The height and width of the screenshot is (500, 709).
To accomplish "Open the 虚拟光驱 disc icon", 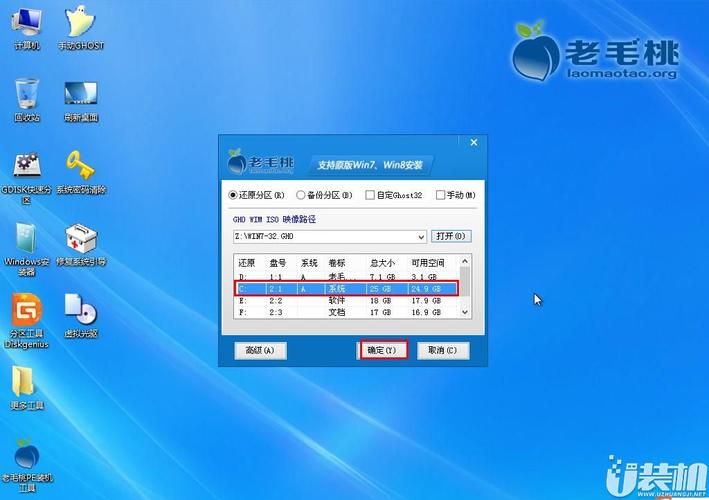I will tap(80, 316).
